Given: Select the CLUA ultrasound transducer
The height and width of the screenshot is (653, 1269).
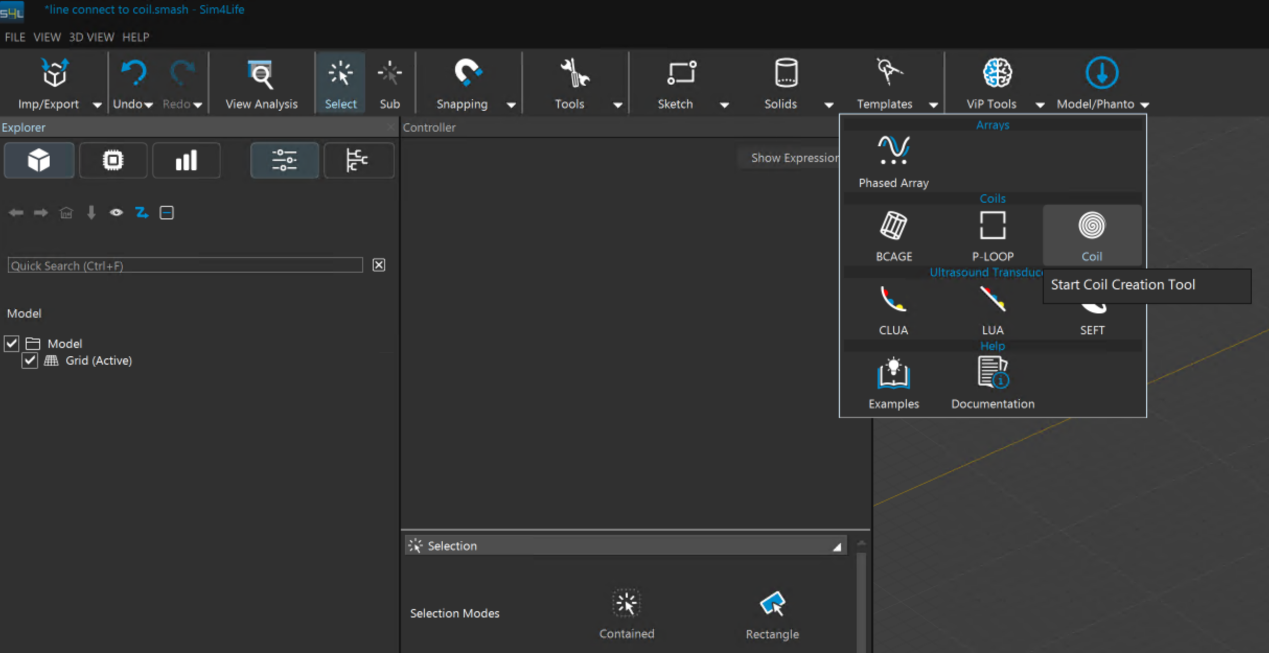Looking at the screenshot, I should coord(893,307).
